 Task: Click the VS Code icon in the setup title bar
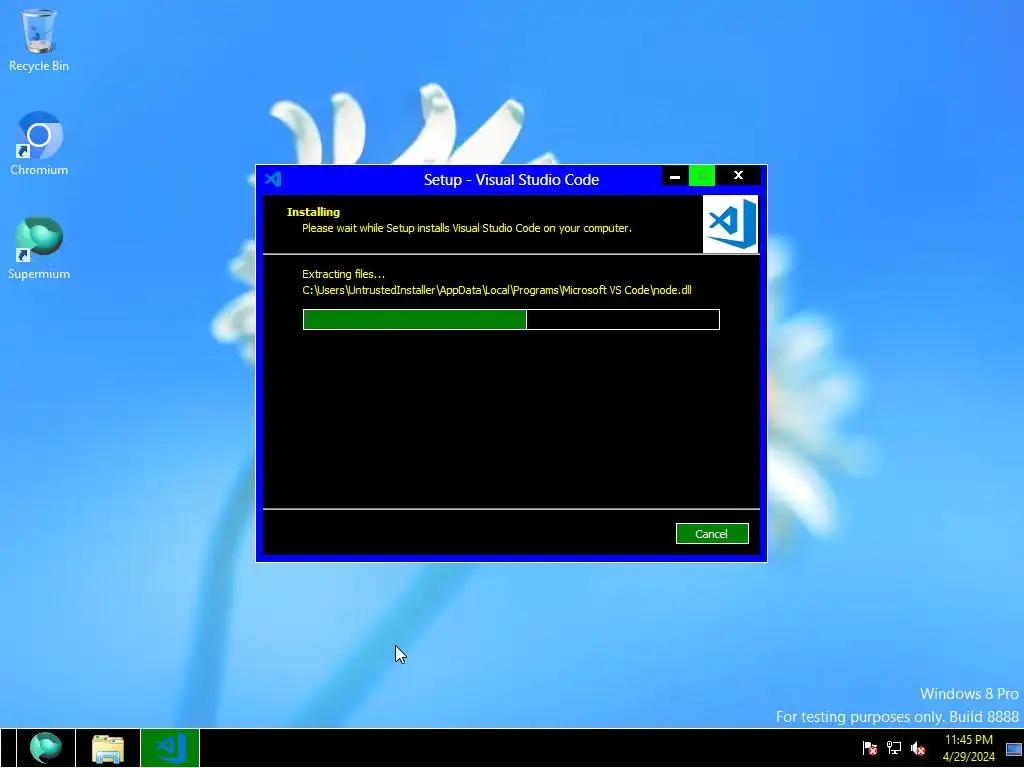point(273,179)
